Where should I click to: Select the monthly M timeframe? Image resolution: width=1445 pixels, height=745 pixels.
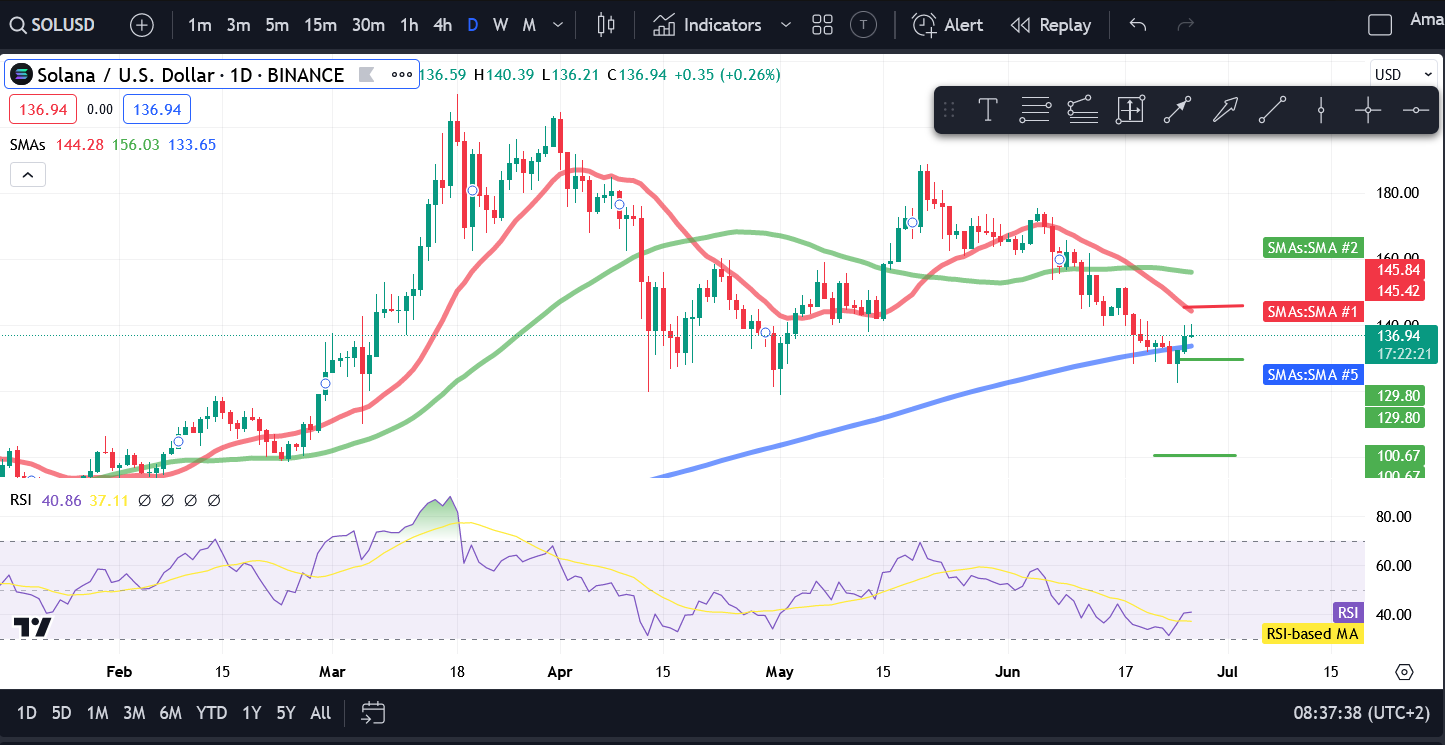point(529,25)
